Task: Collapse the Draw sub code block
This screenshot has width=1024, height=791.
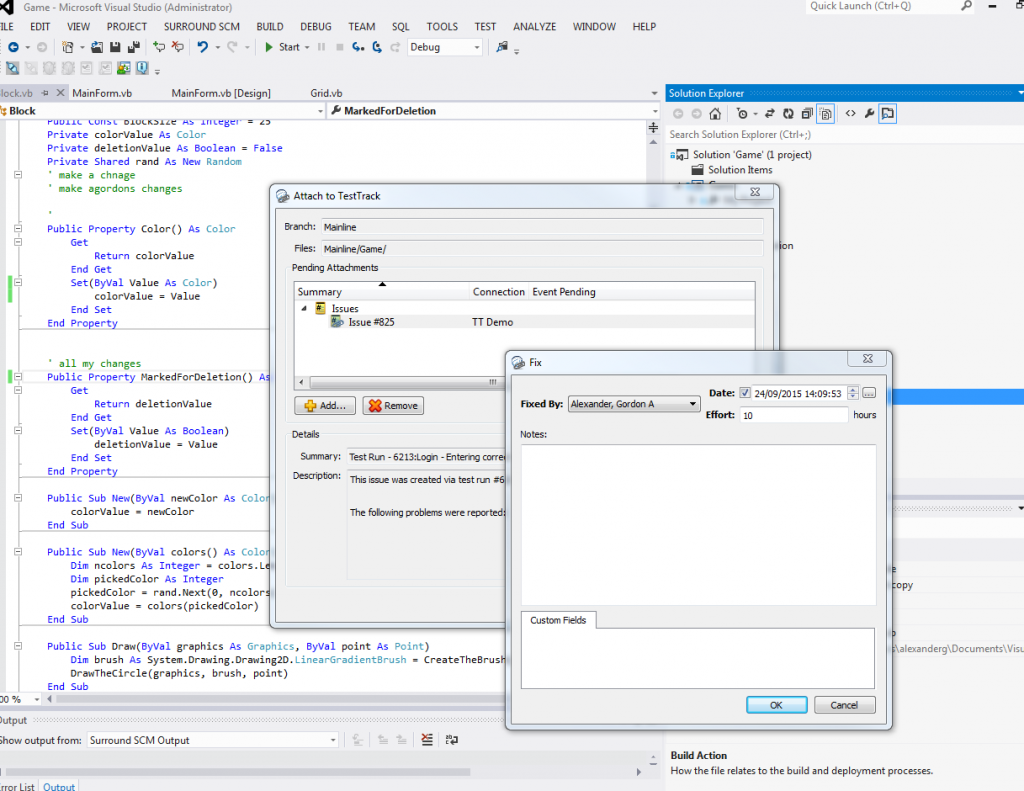Action: [x=18, y=646]
